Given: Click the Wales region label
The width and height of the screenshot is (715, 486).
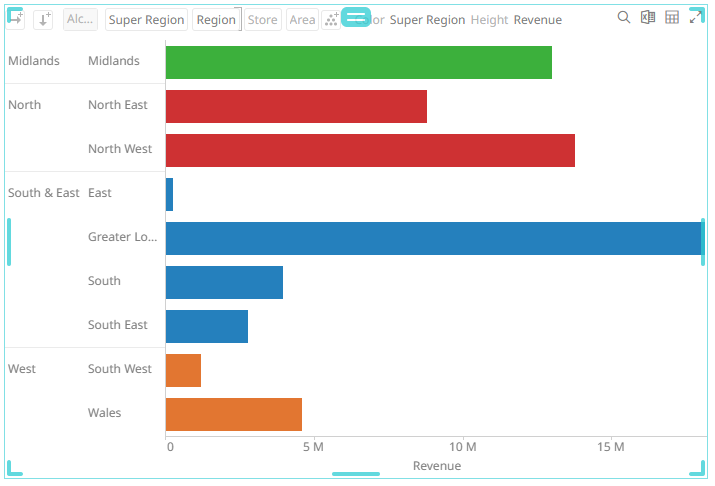Looking at the screenshot, I should click(104, 413).
